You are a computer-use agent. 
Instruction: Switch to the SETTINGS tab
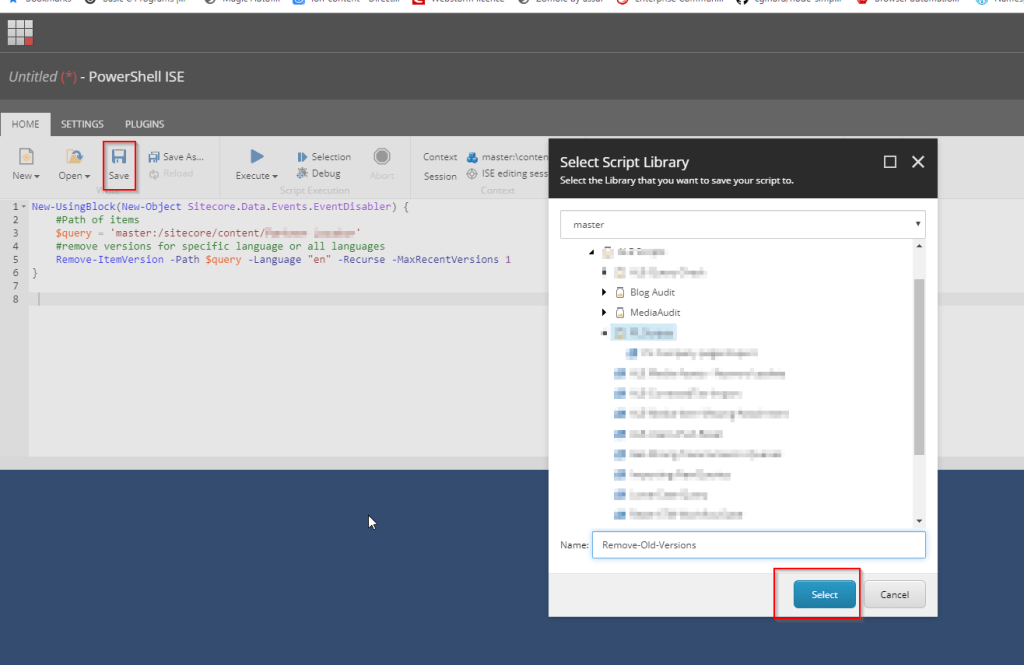[x=81, y=123]
